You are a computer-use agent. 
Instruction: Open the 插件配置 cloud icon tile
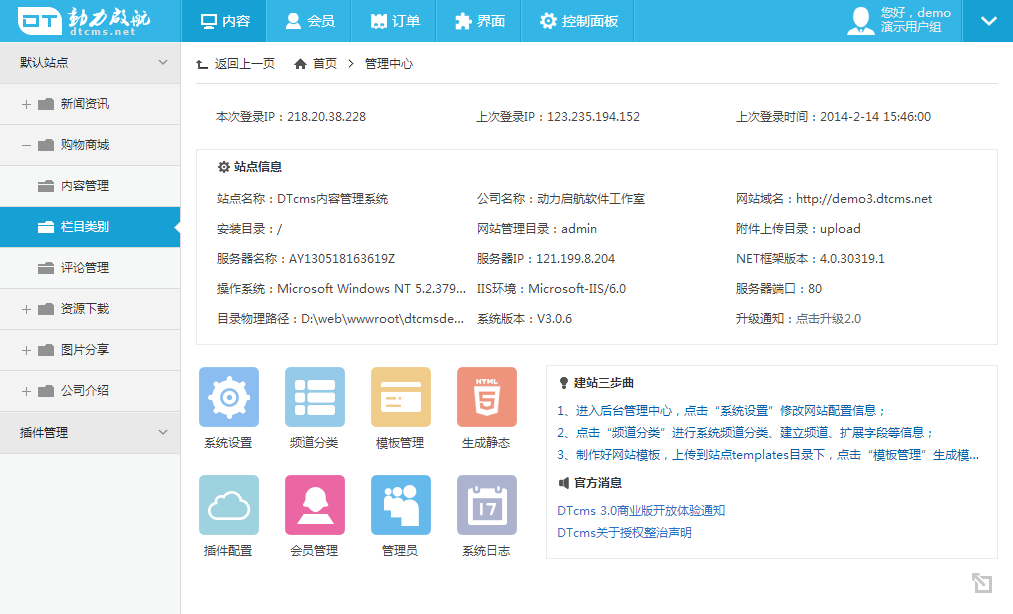229,505
